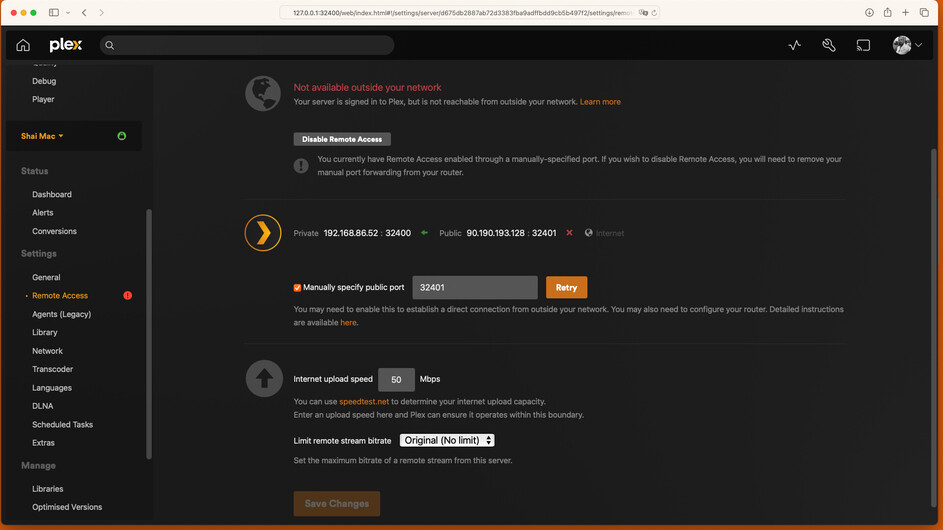Click the Save Changes button
This screenshot has height=530, width=943.
(337, 504)
